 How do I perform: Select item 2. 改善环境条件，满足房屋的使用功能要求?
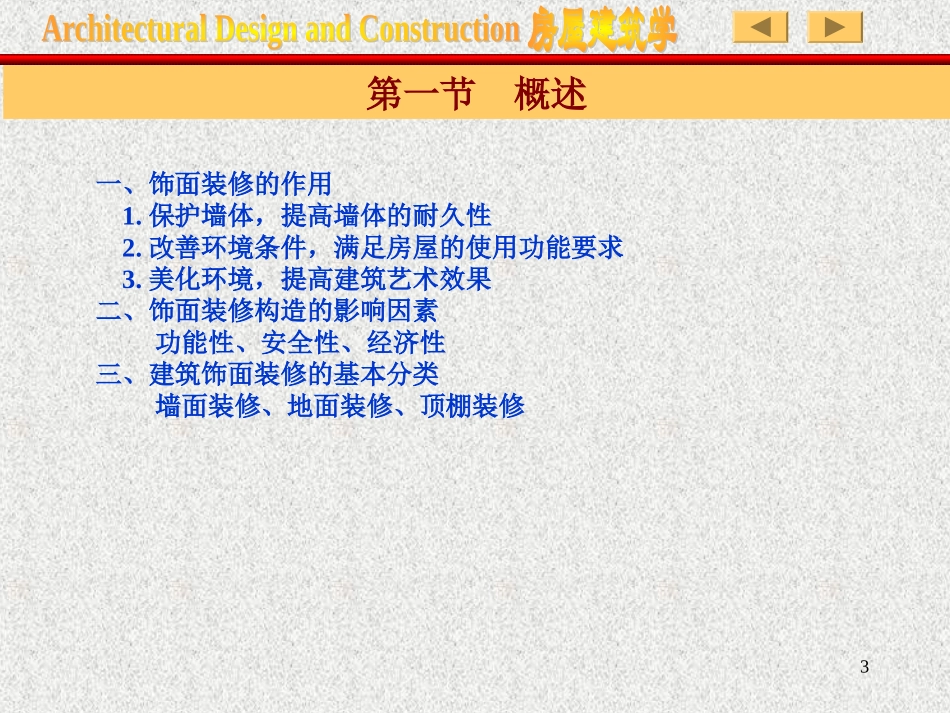373,247
